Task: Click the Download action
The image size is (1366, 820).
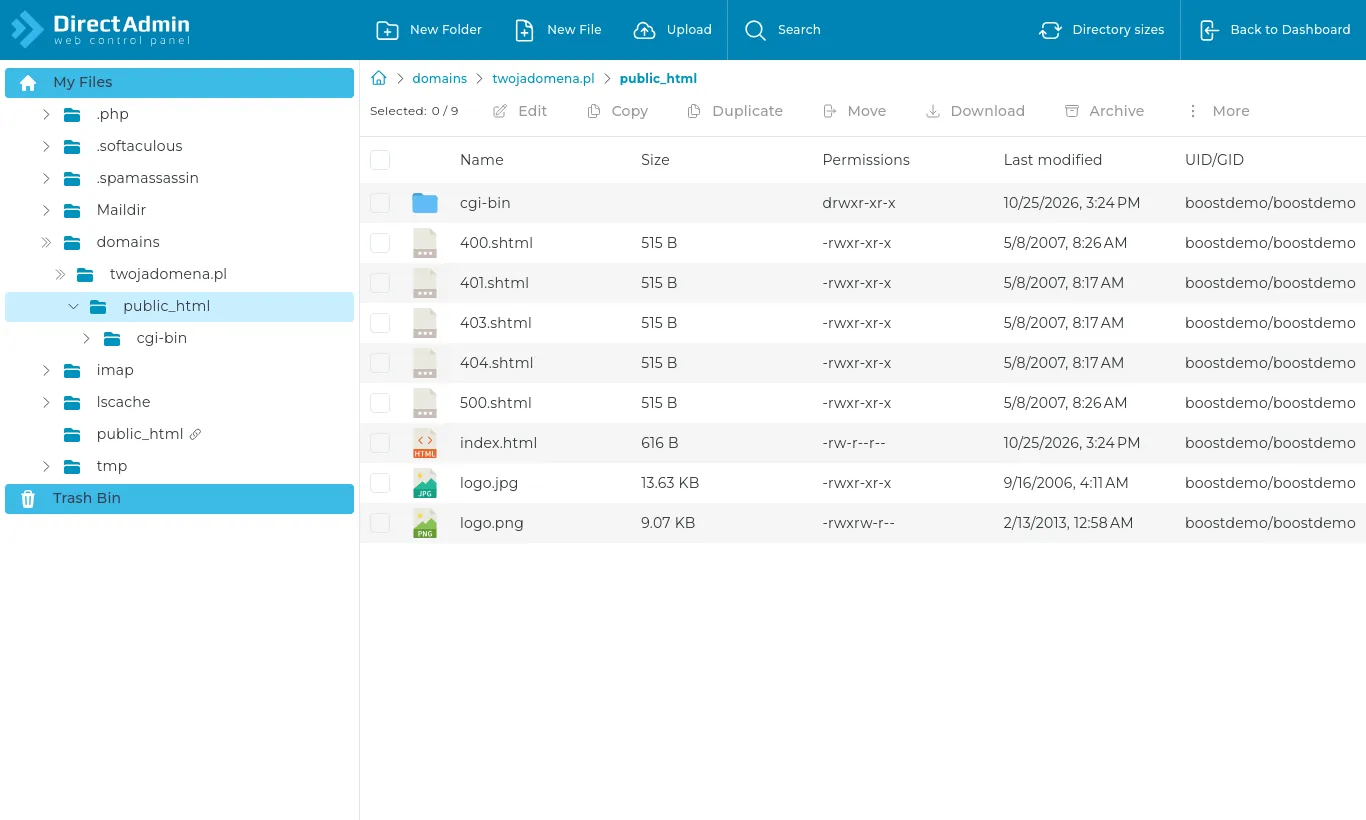Action: [975, 111]
